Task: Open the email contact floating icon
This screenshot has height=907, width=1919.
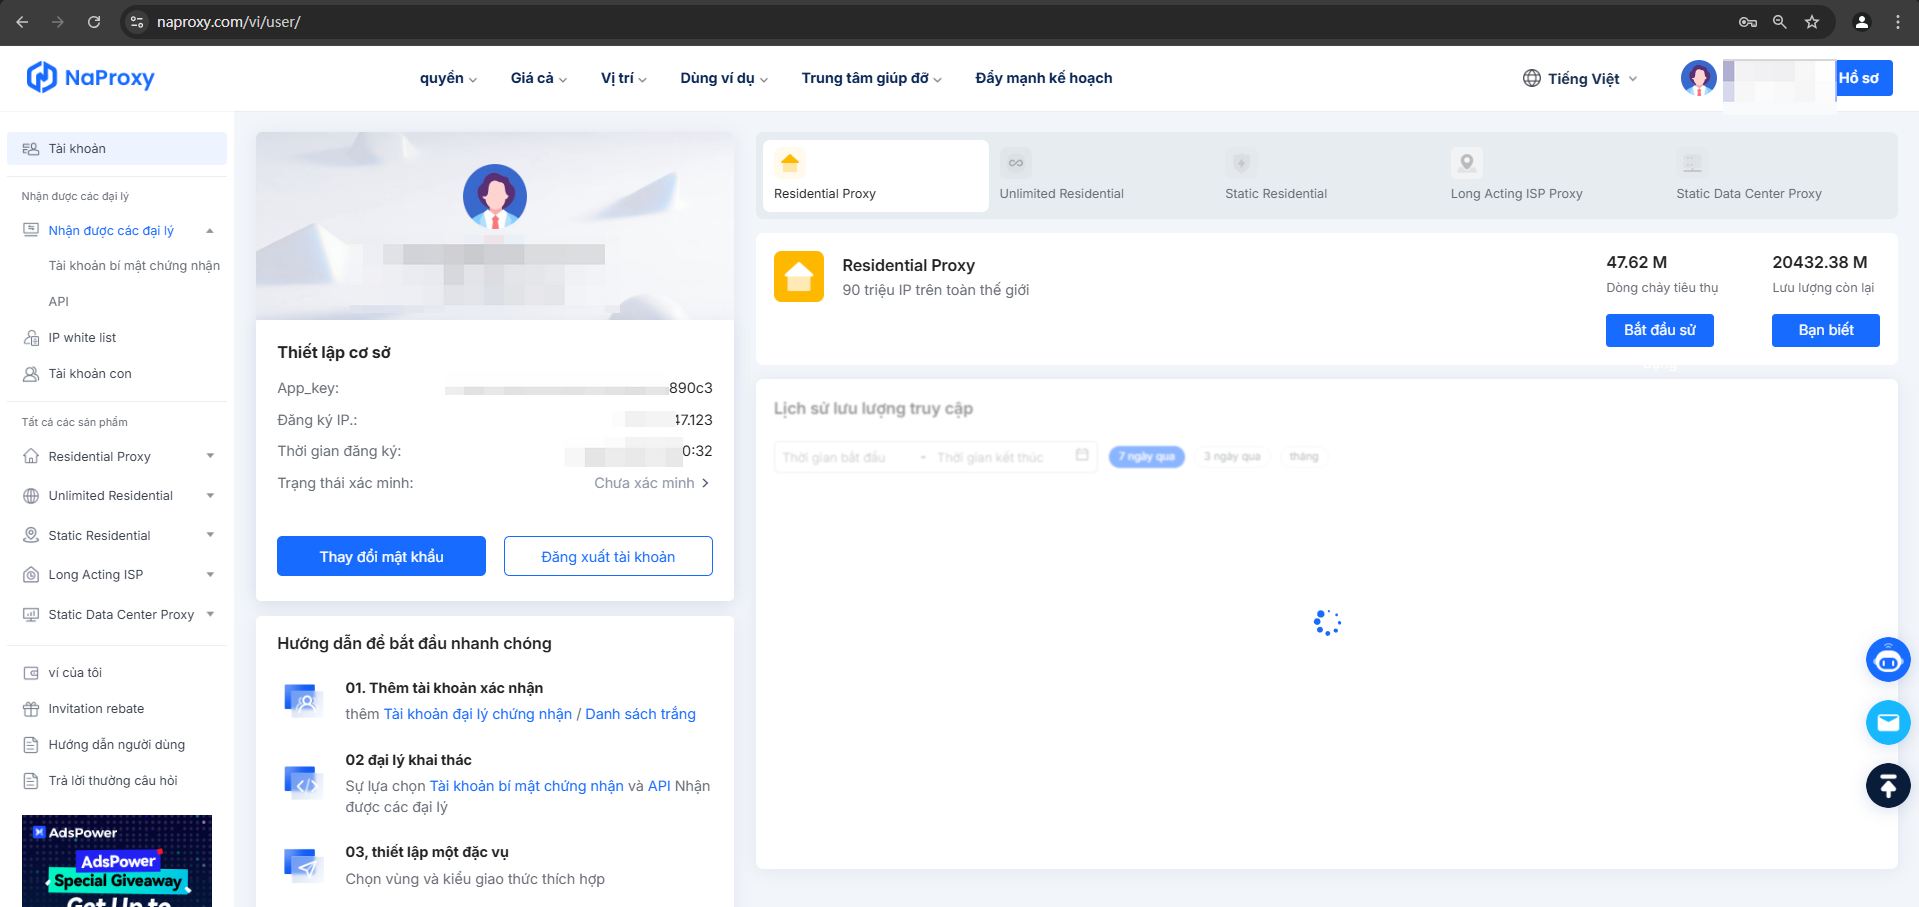Action: tap(1888, 722)
